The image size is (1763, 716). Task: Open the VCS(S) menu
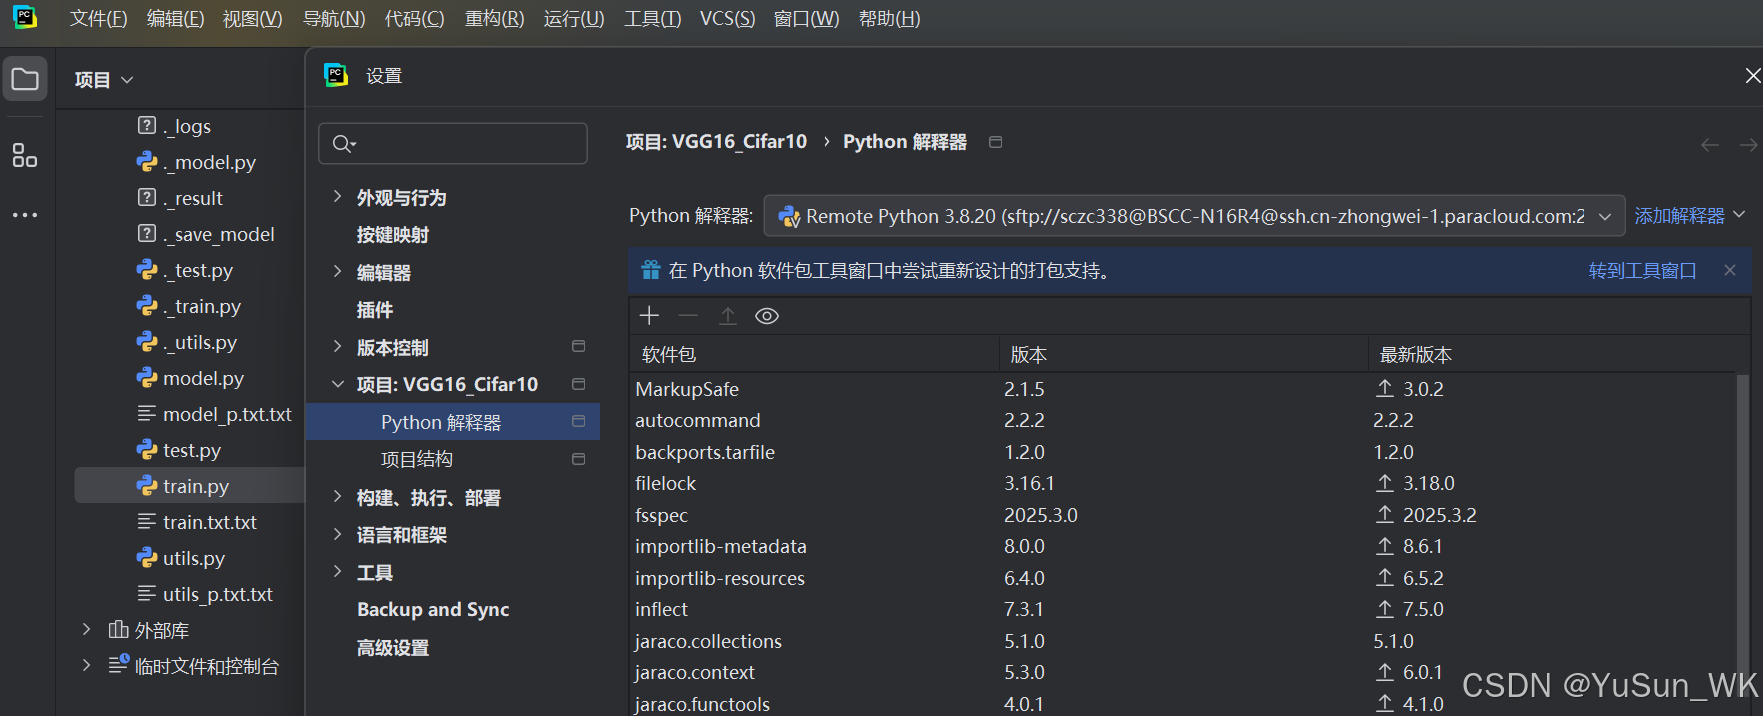727,19
